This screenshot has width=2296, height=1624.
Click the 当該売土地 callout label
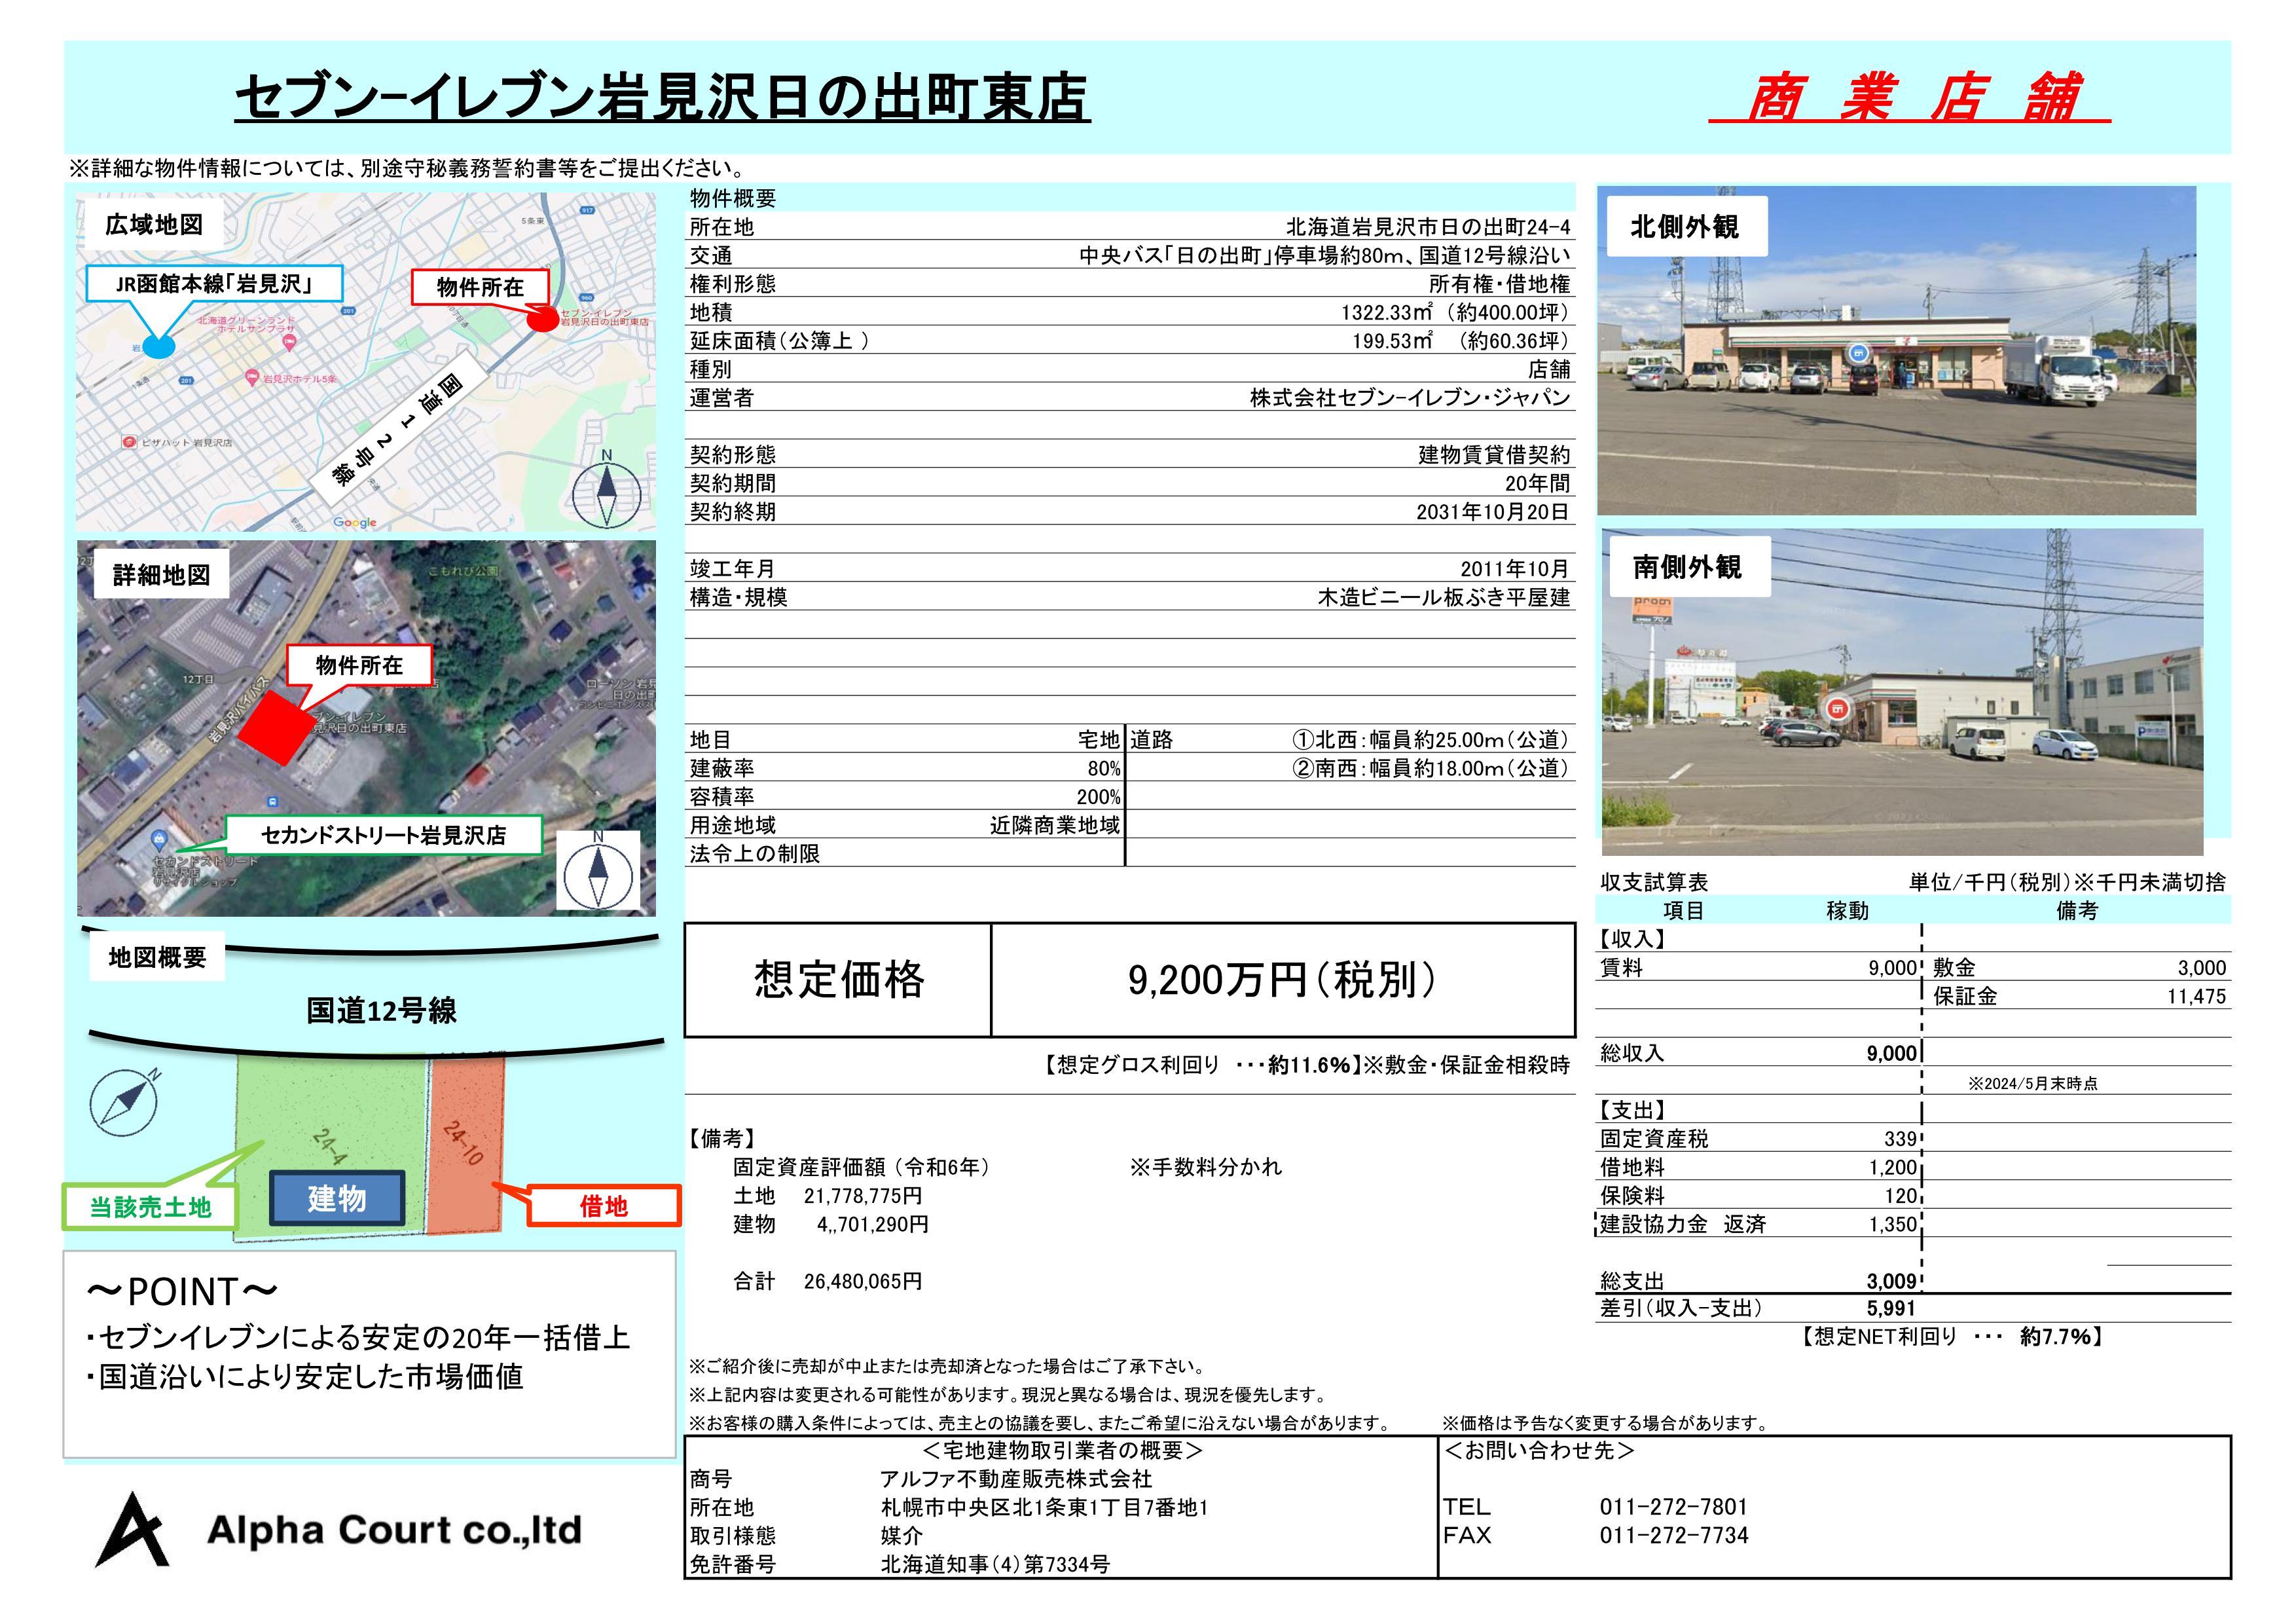[x=150, y=1207]
